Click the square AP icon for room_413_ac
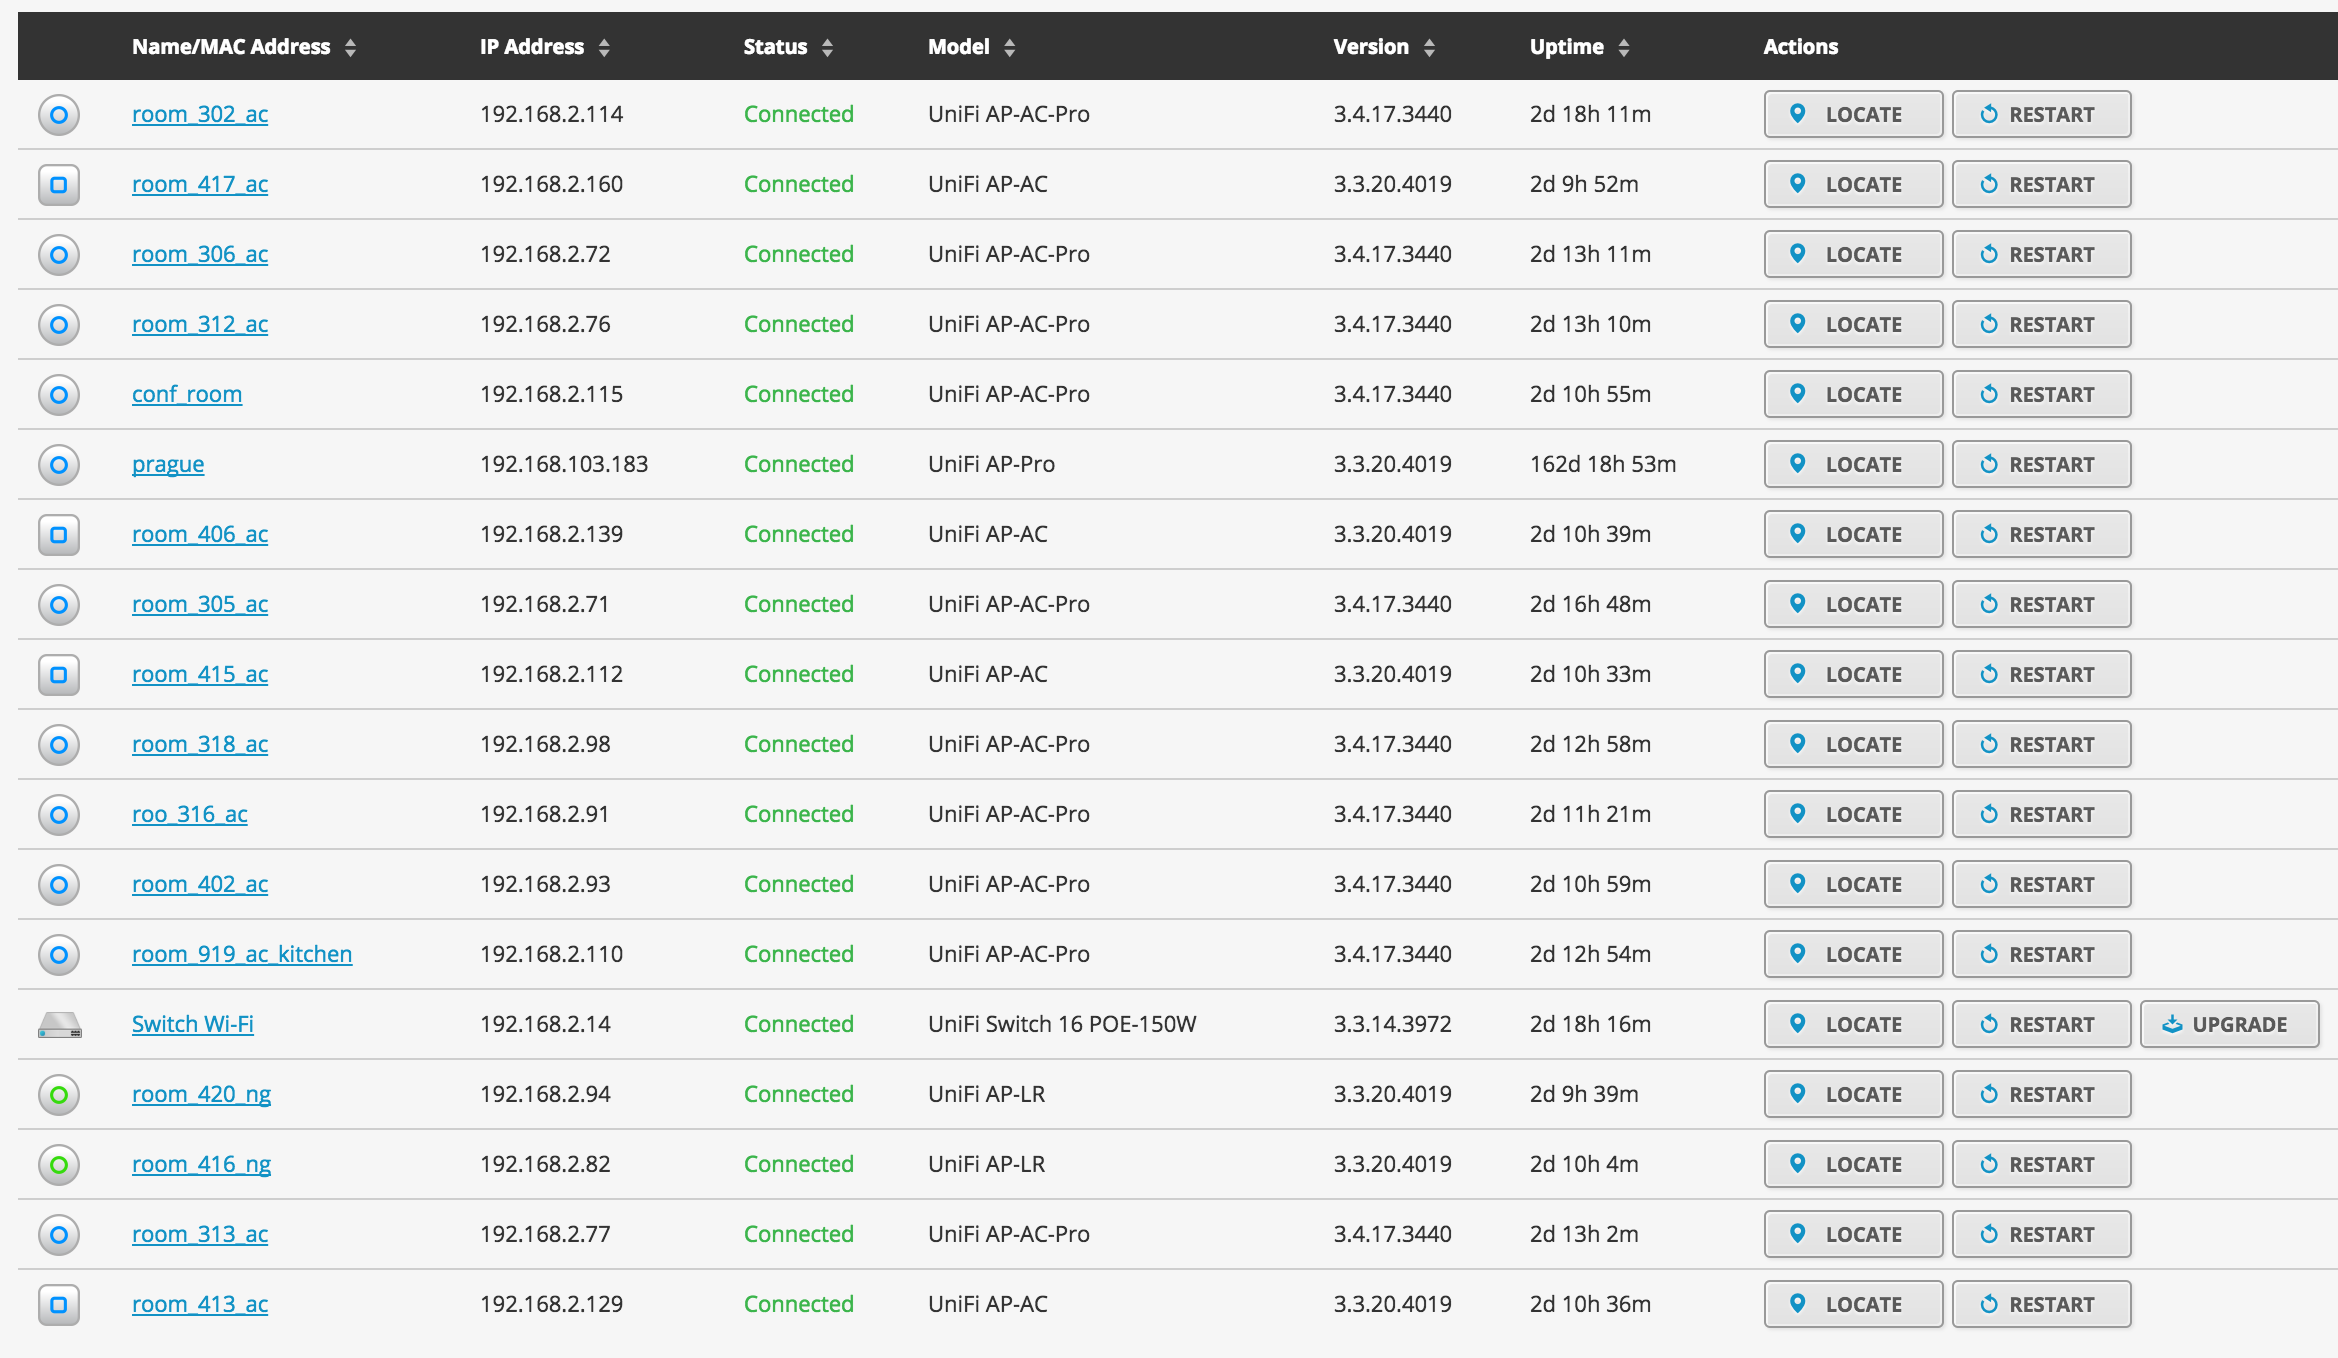This screenshot has width=2338, height=1358. (59, 1305)
